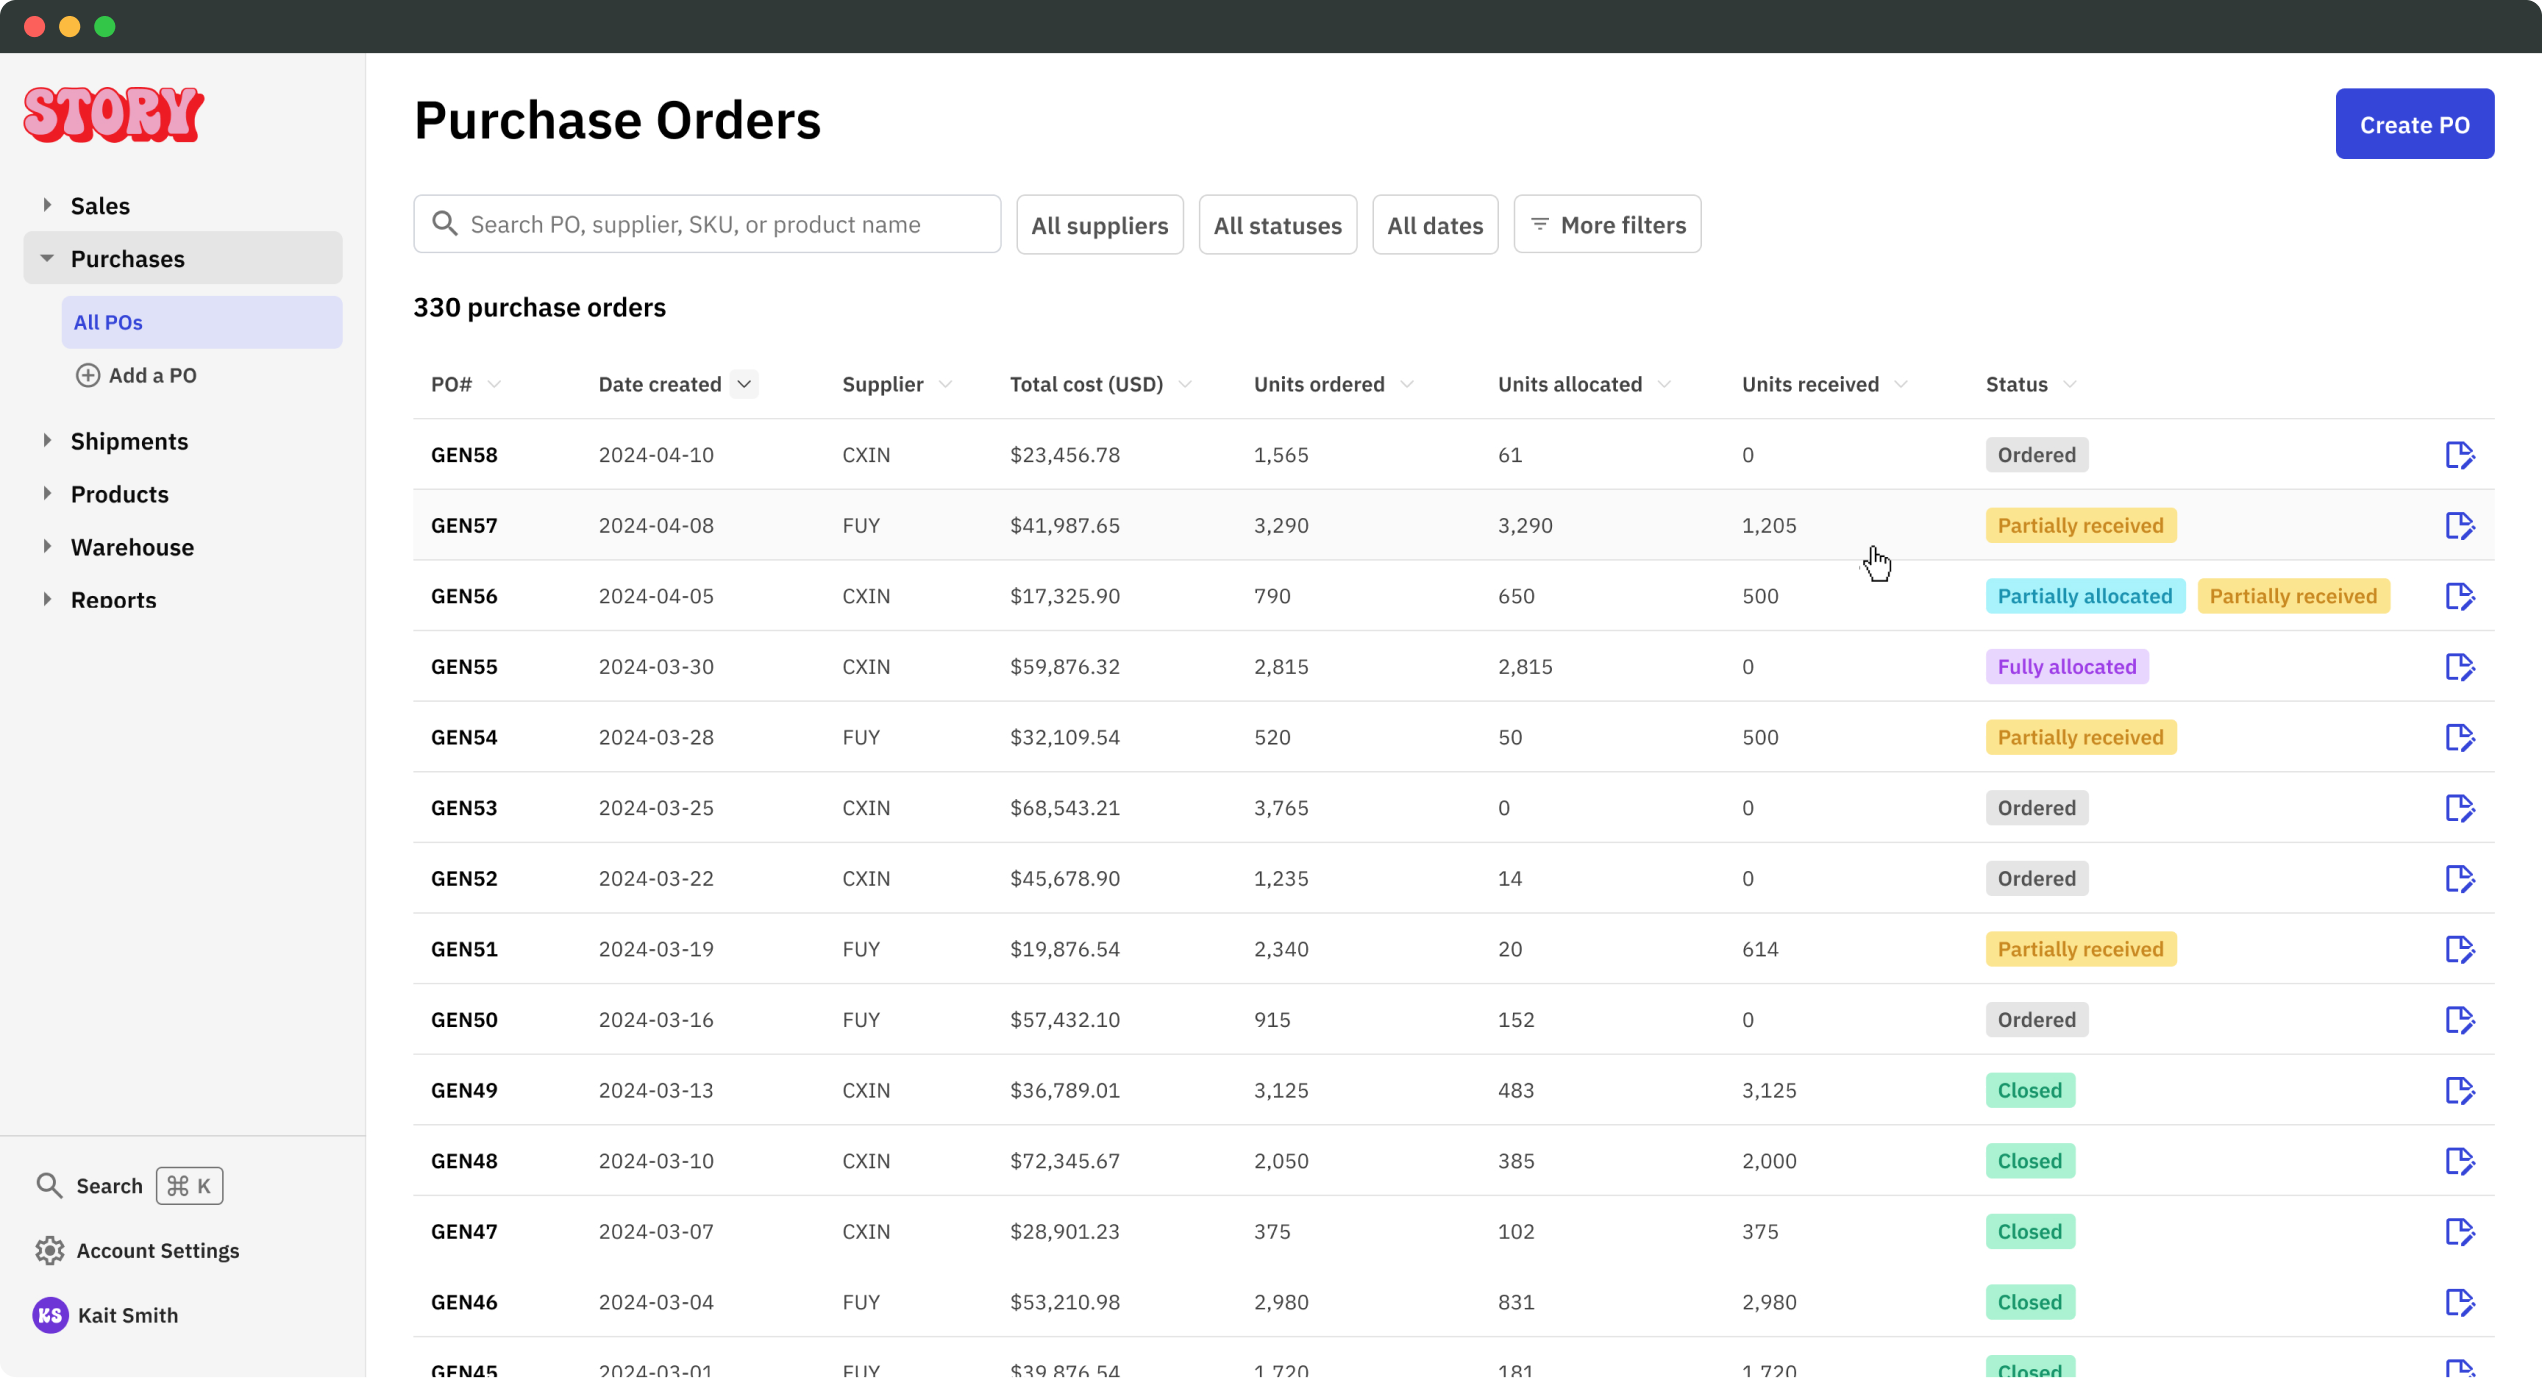The height and width of the screenshot is (1378, 2542).
Task: Click edit icon for GEN48 row
Action: click(x=2459, y=1161)
